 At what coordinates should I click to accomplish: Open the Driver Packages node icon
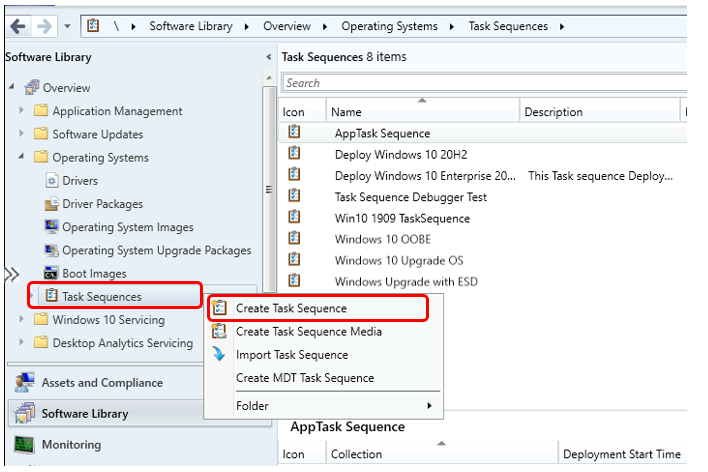pyautogui.click(x=52, y=204)
